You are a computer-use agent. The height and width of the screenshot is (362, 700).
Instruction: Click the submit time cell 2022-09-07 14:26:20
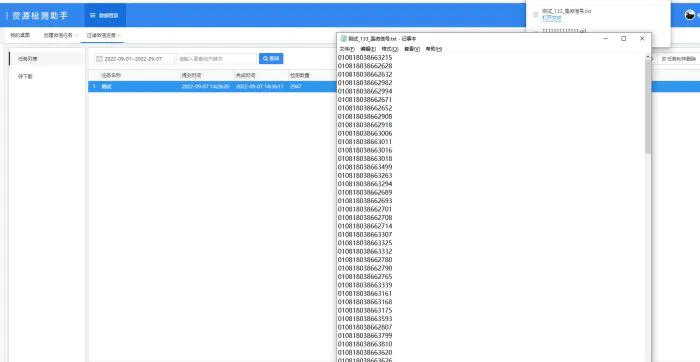(205, 86)
